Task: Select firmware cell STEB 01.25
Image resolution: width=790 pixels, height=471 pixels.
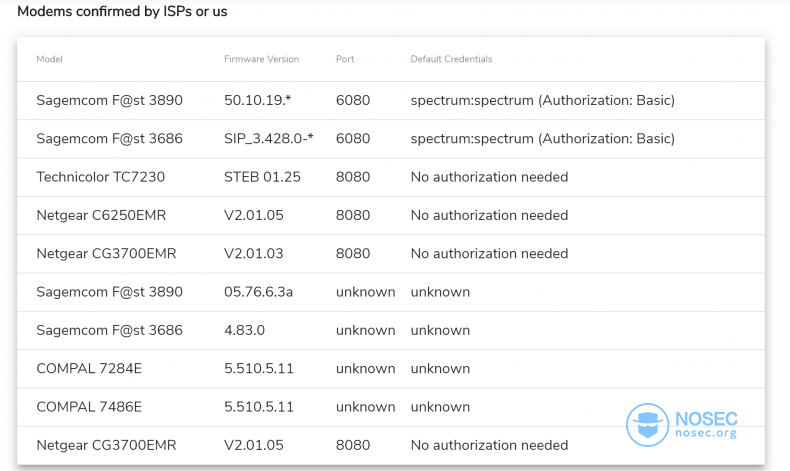Action: pos(262,177)
